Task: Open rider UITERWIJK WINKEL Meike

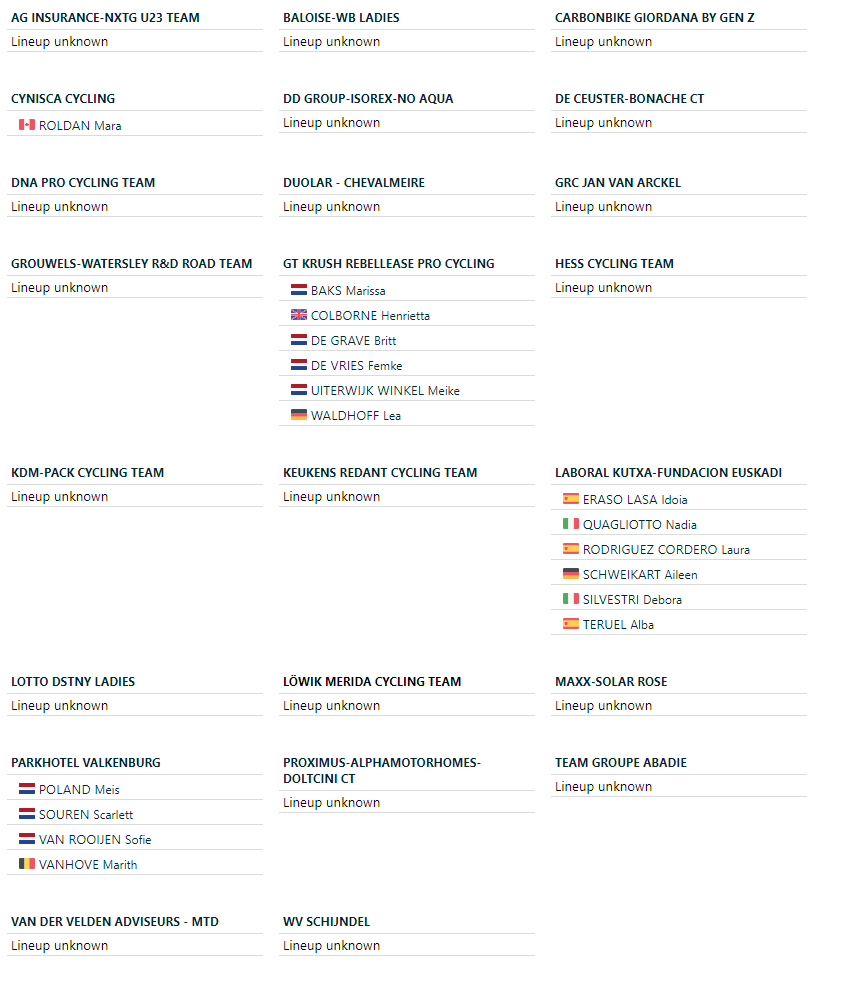Action: (x=385, y=390)
